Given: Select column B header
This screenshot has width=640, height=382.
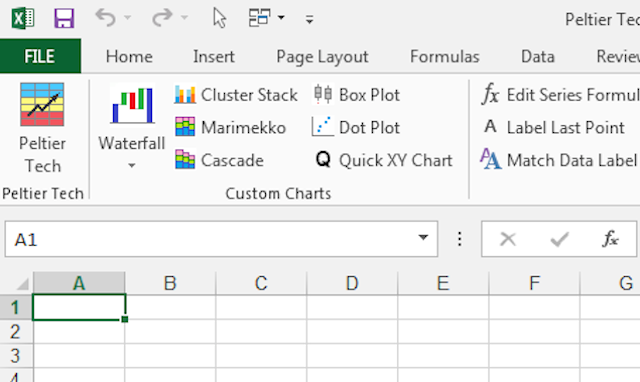Looking at the screenshot, I should (x=170, y=283).
